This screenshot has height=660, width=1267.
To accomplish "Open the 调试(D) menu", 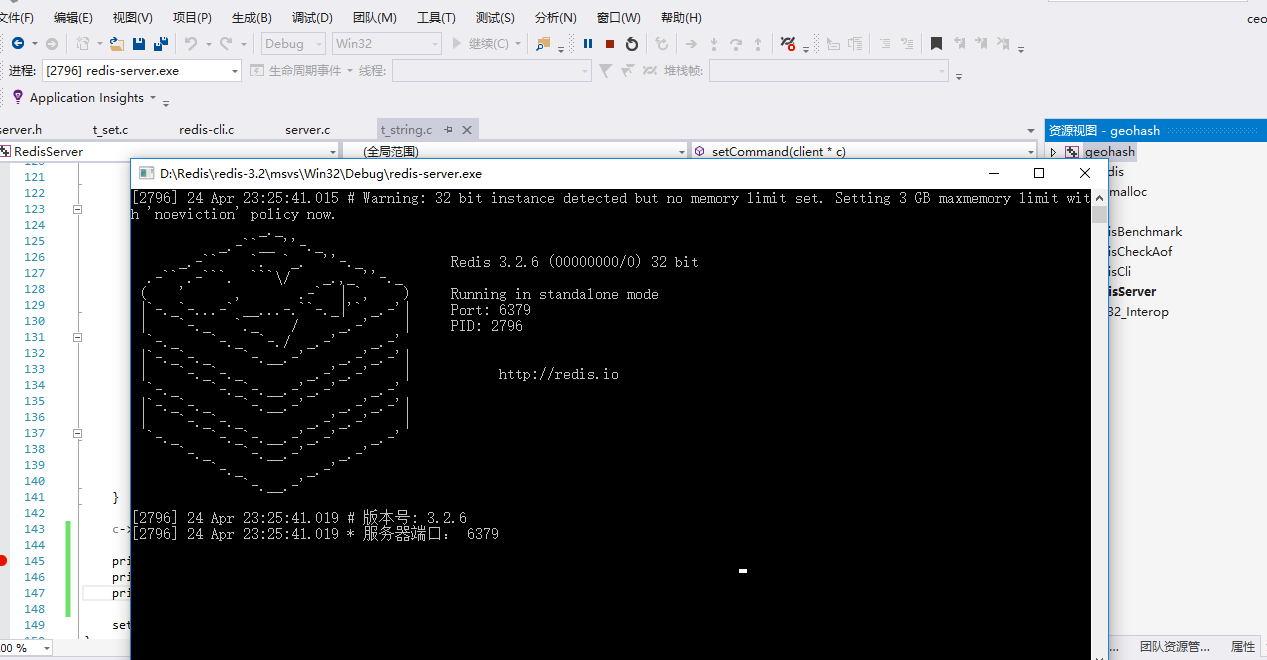I will pyautogui.click(x=312, y=18).
